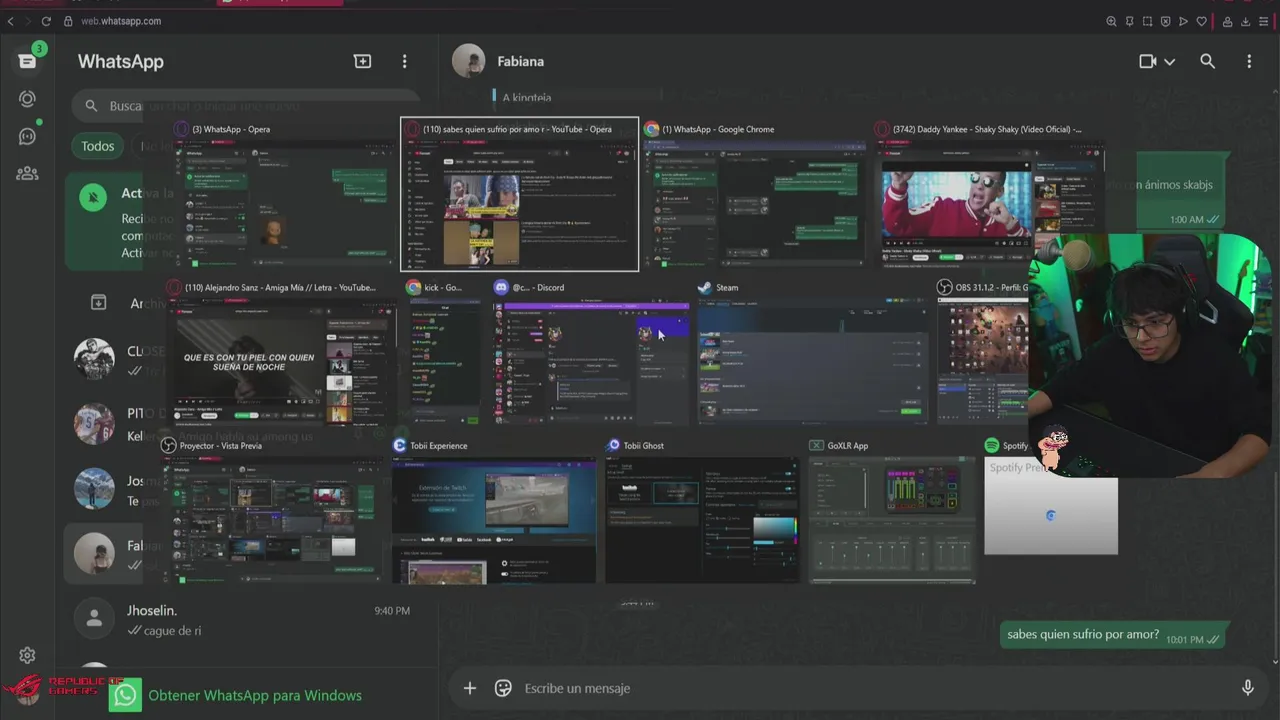Click the heart bookmark icon in browser toolbar
The image size is (1280, 720).
coord(1202,21)
